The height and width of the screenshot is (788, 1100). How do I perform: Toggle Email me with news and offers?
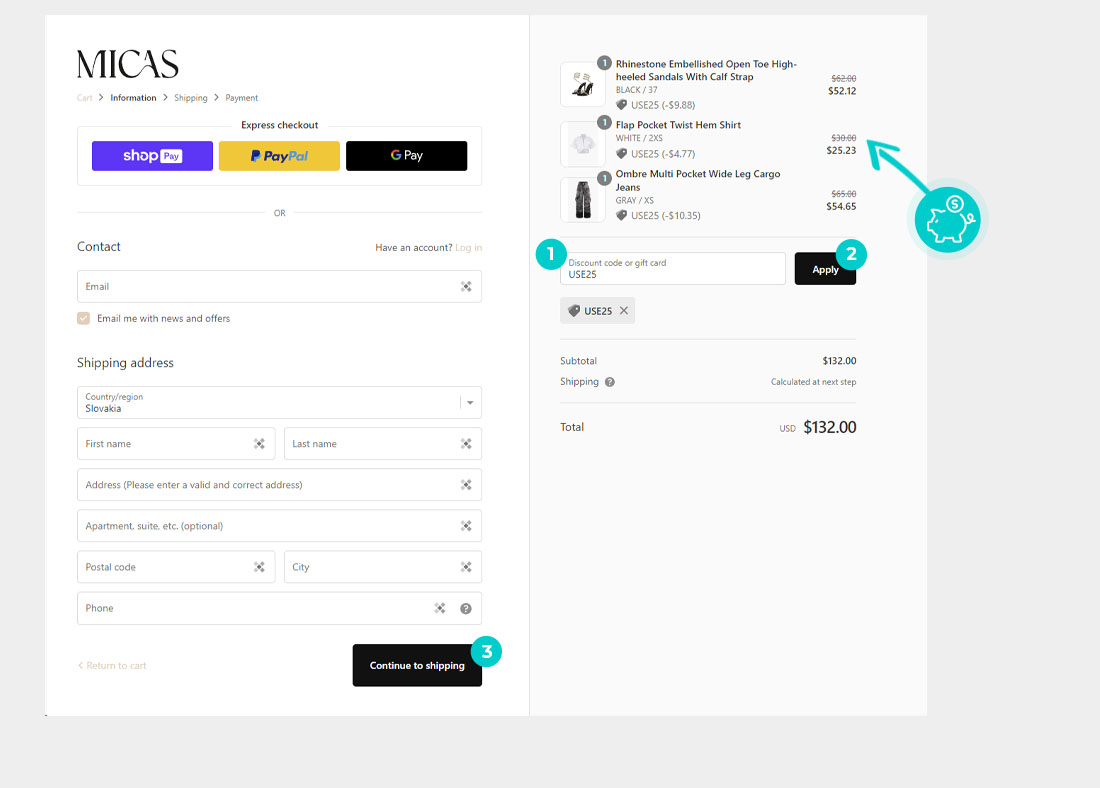84,319
